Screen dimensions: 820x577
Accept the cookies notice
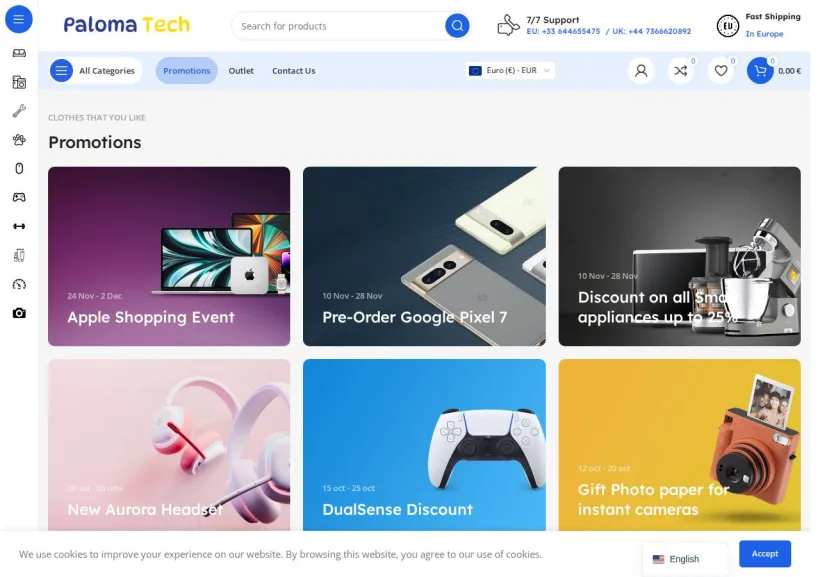click(x=765, y=553)
